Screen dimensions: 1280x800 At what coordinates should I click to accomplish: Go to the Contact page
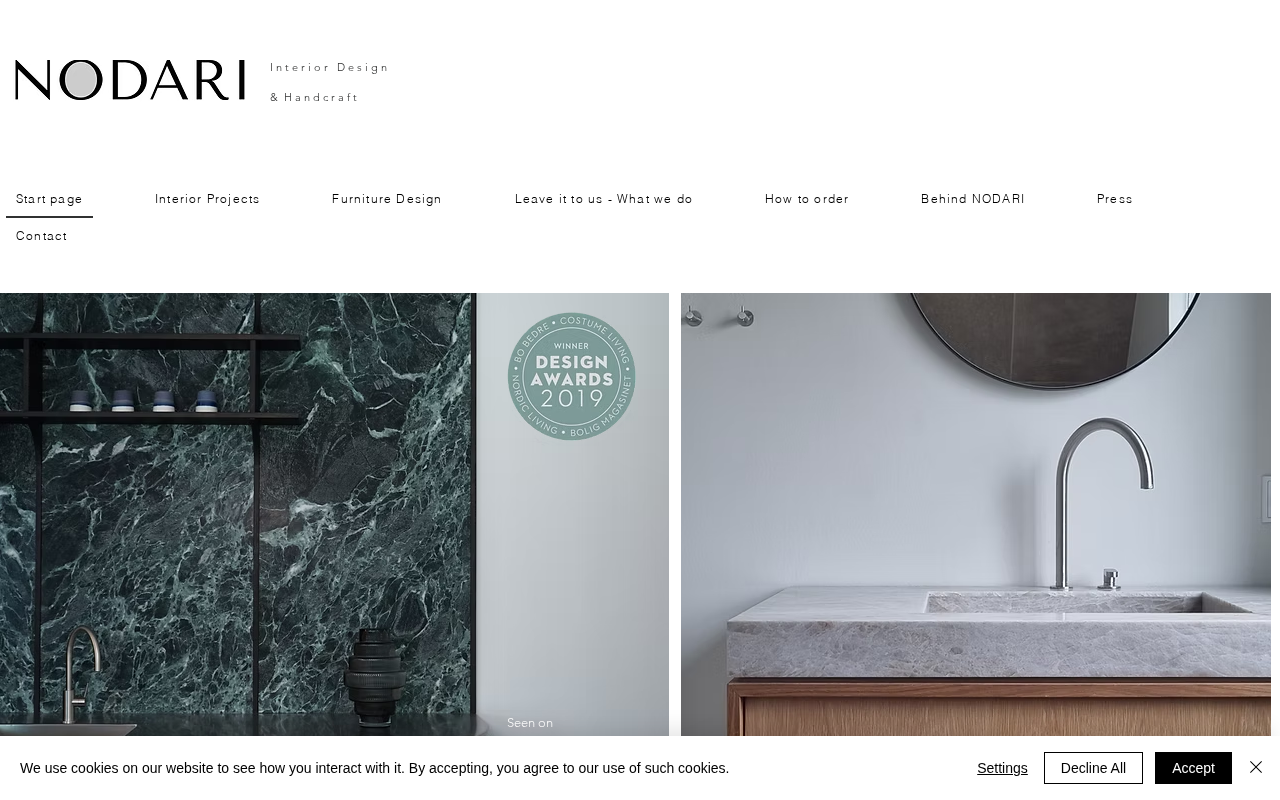[42, 236]
